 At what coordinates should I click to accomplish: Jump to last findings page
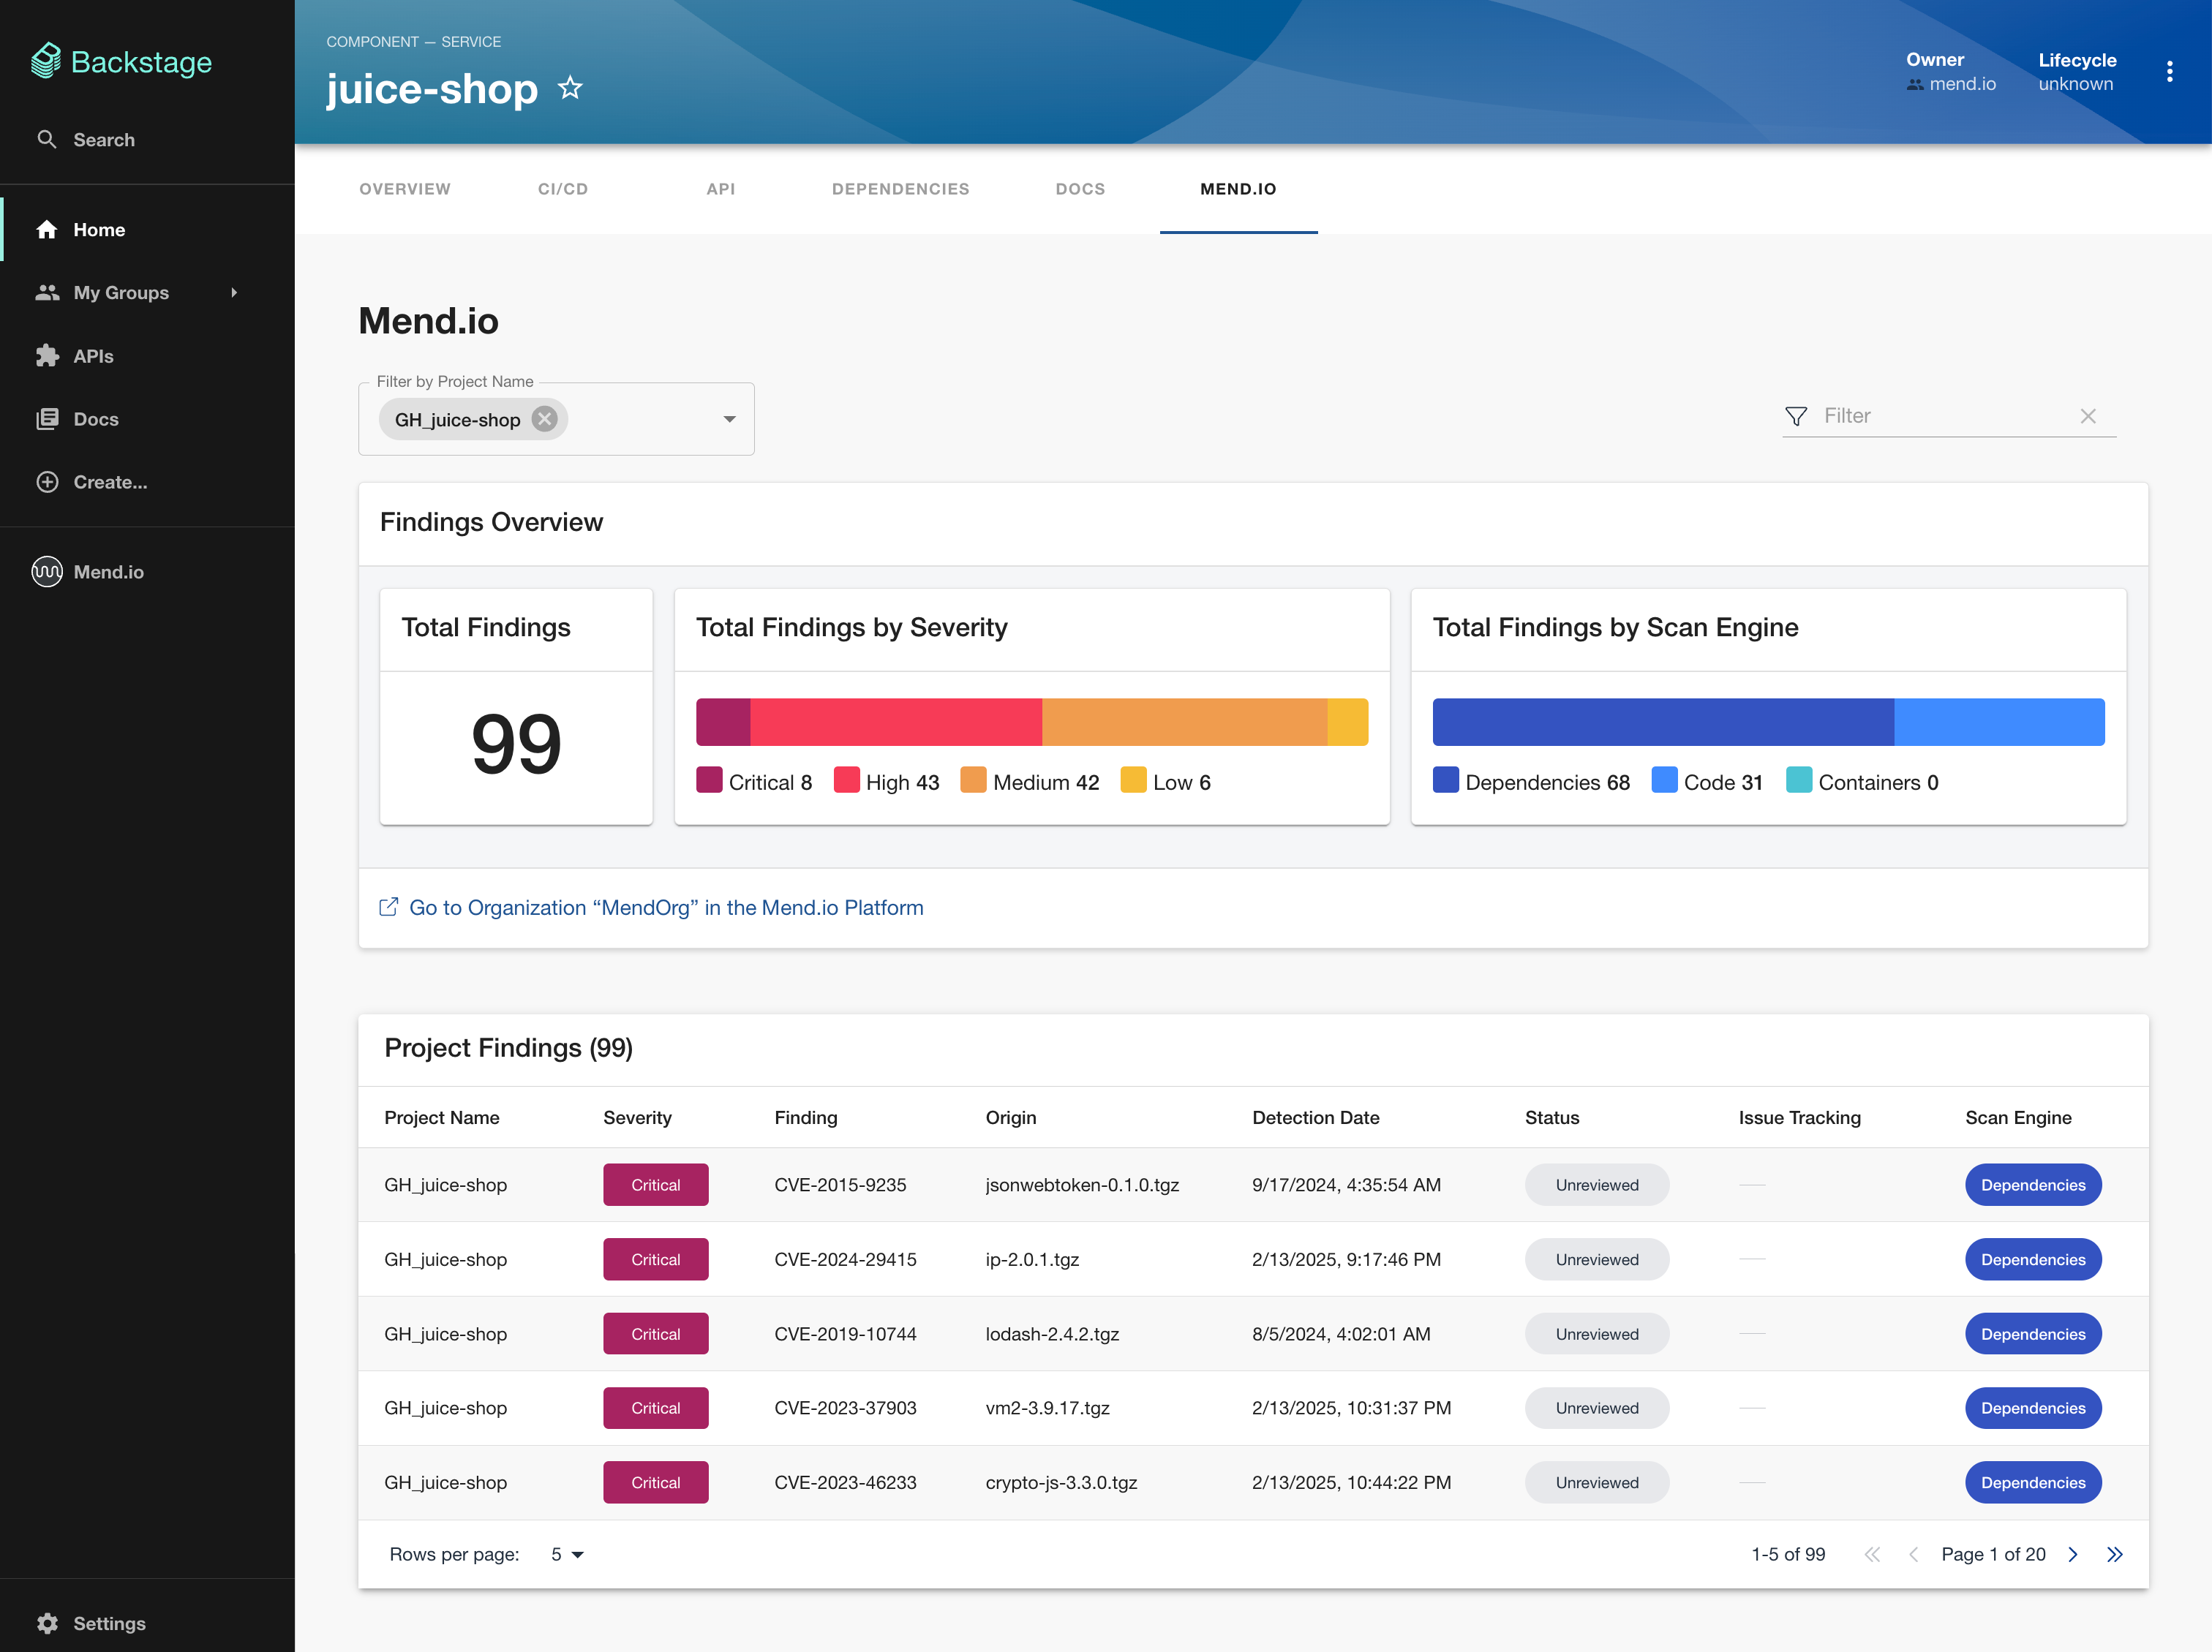pos(2114,1554)
